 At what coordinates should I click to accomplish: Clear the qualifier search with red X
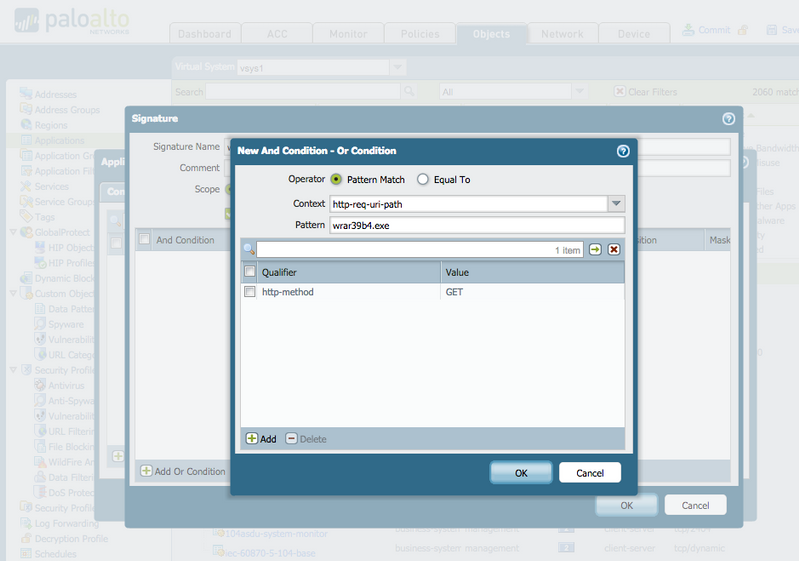614,250
